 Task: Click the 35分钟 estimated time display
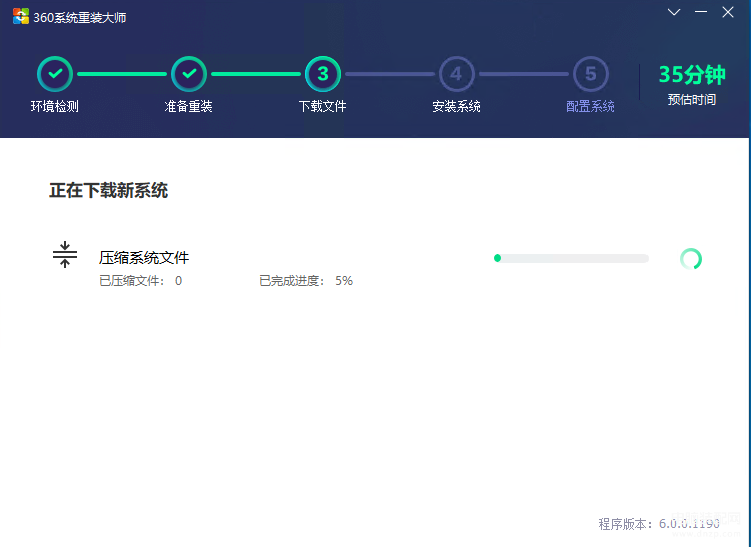(x=692, y=75)
